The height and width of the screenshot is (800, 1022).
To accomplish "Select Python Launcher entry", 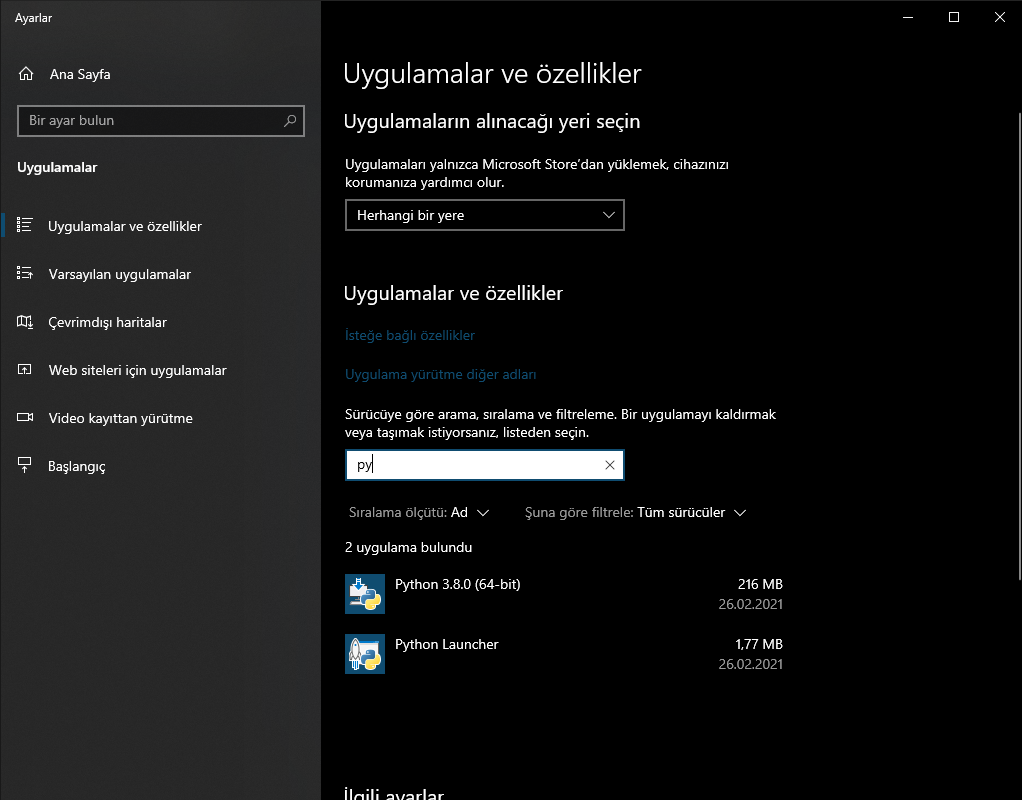I will click(564, 654).
